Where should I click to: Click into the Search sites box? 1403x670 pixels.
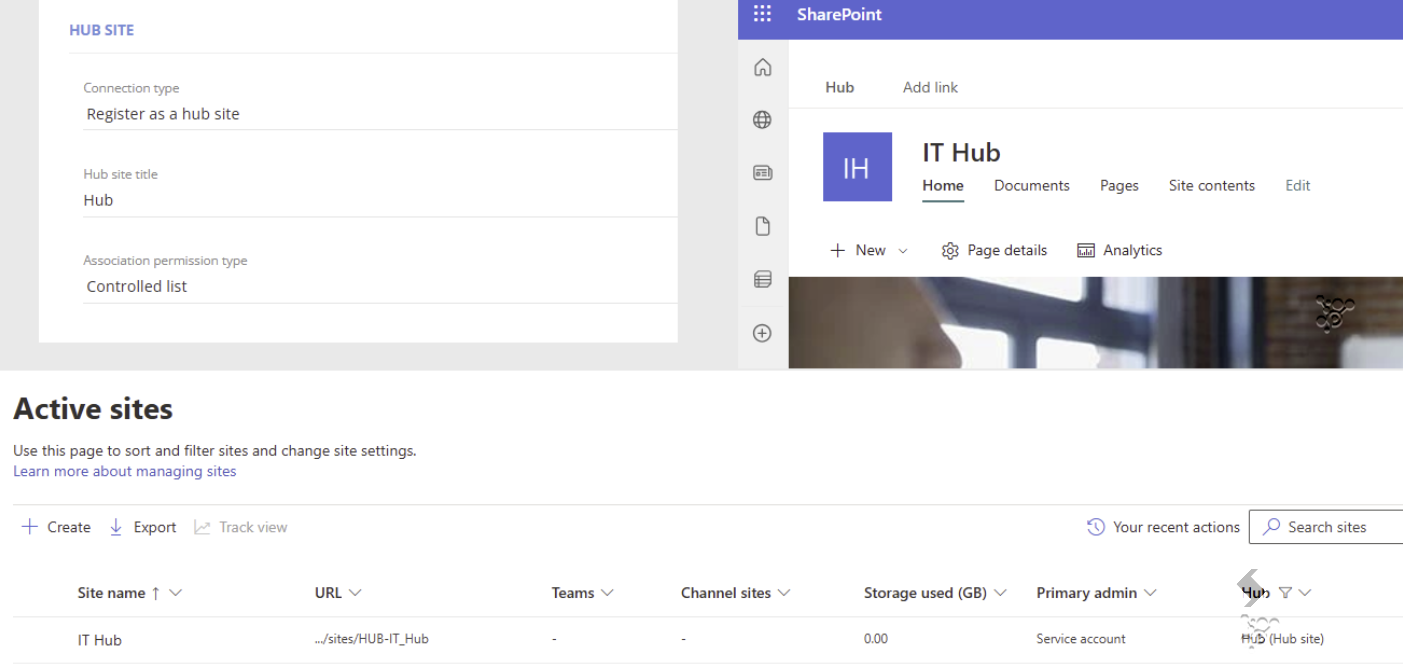1326,527
